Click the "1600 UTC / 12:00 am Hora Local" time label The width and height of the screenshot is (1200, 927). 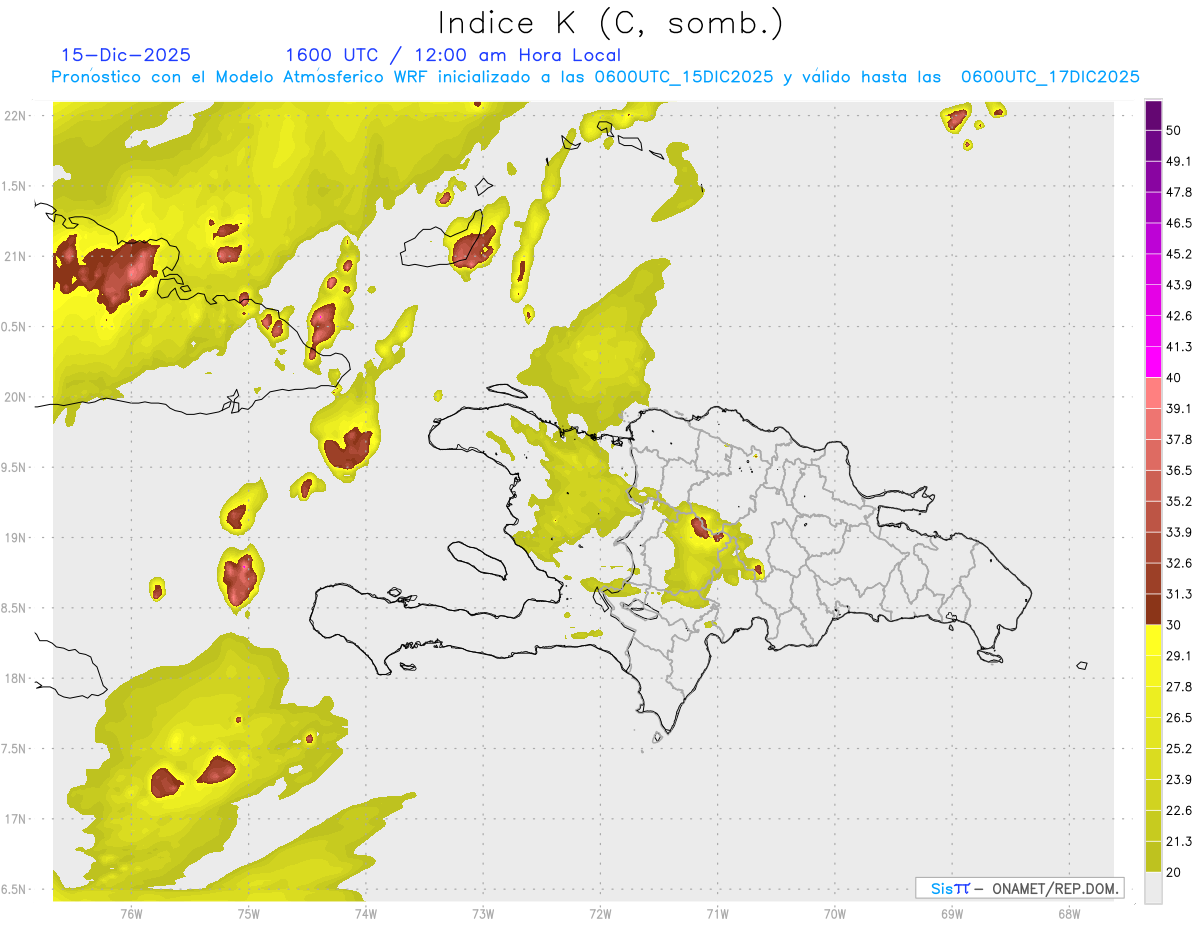point(453,55)
